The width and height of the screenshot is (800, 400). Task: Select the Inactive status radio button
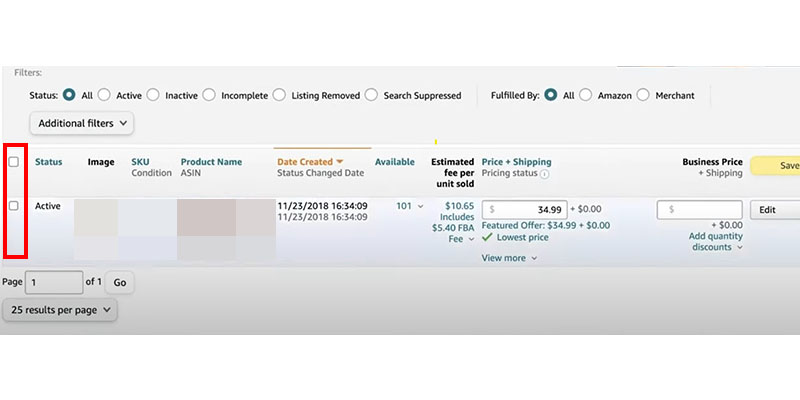tap(154, 95)
